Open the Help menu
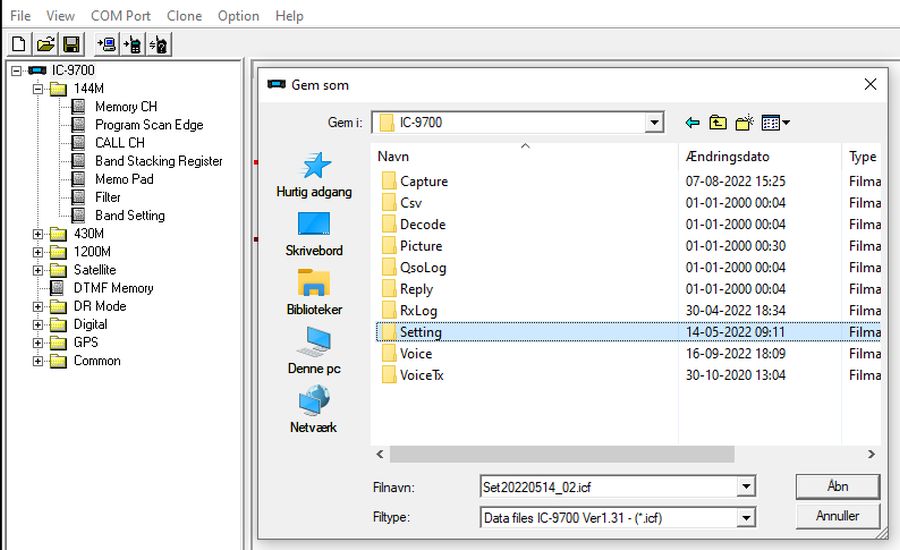The image size is (900, 550). click(x=289, y=16)
